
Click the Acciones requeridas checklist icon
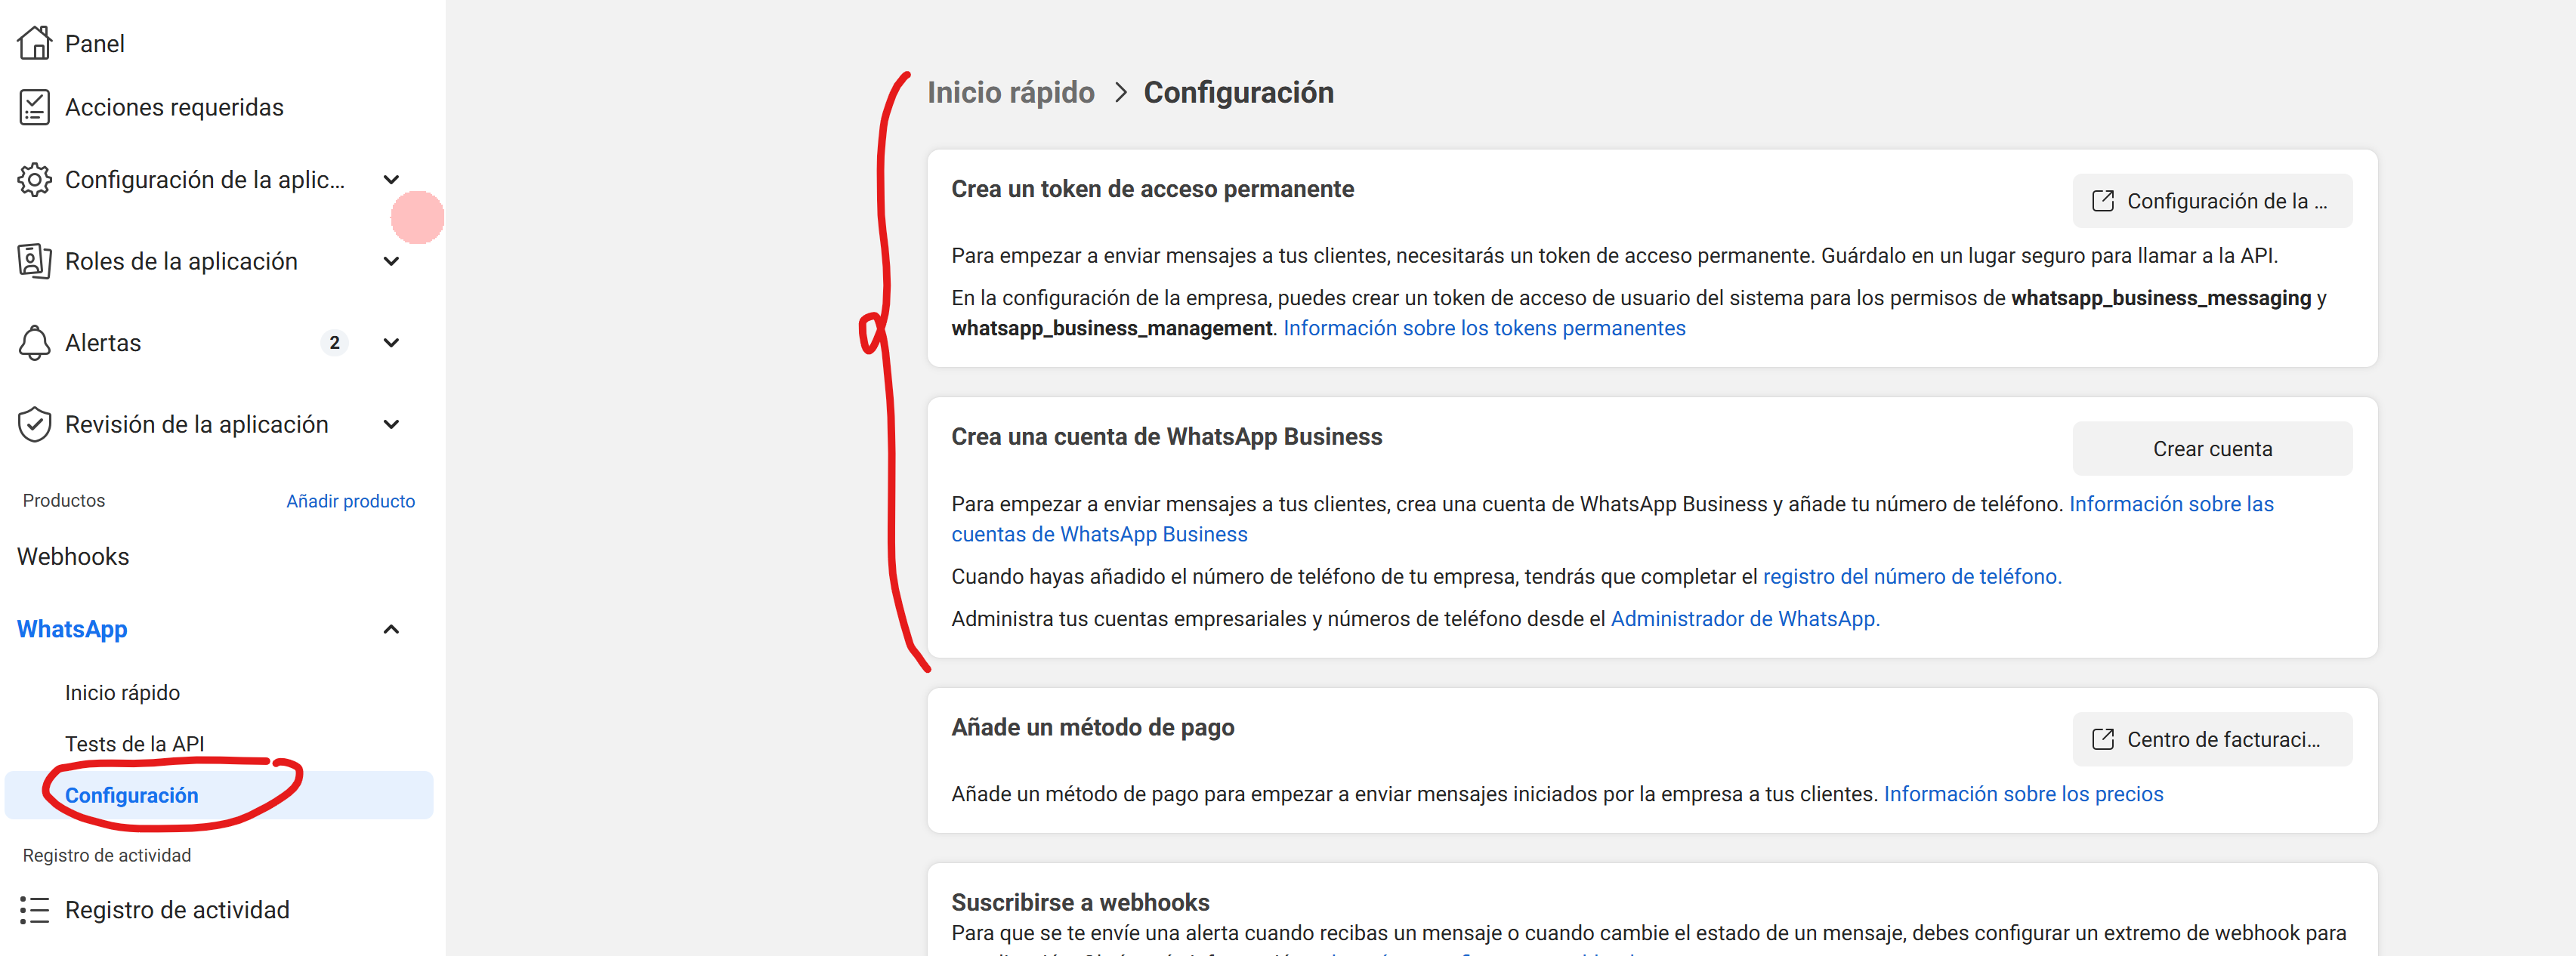click(34, 107)
